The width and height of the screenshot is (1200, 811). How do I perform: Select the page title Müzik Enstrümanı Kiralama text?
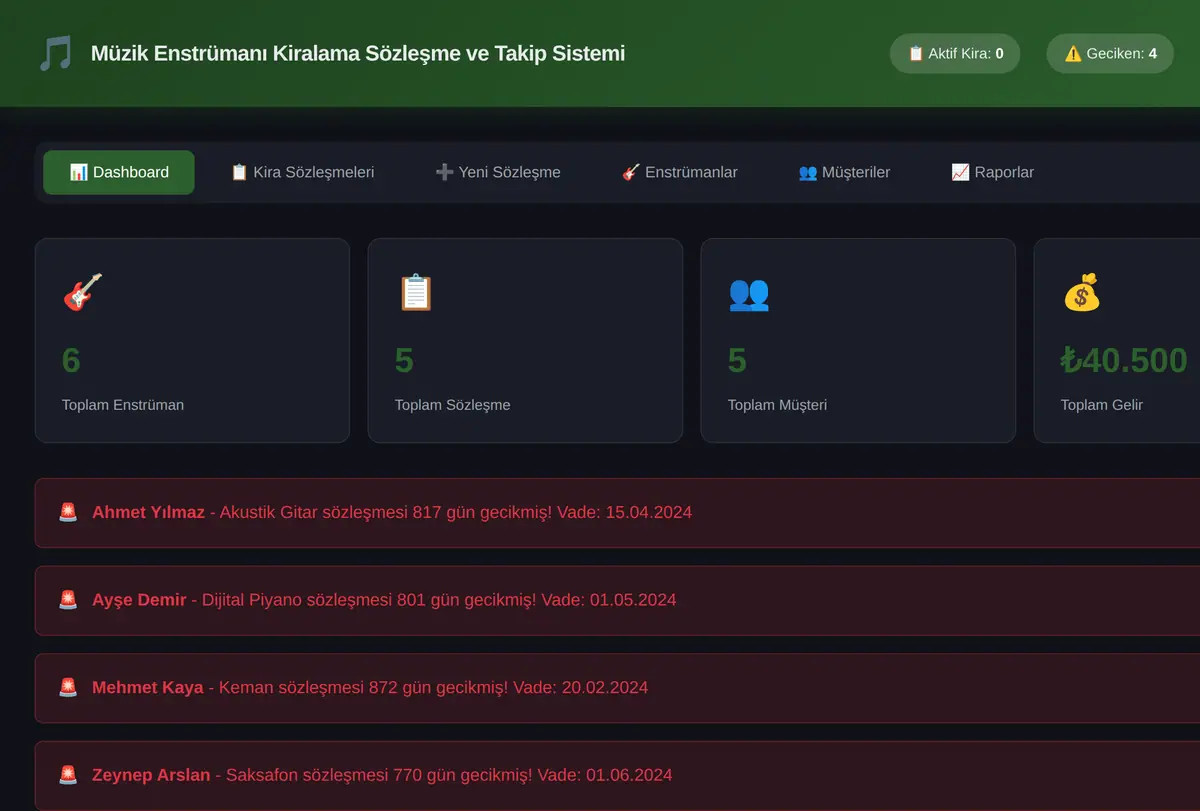tap(358, 54)
